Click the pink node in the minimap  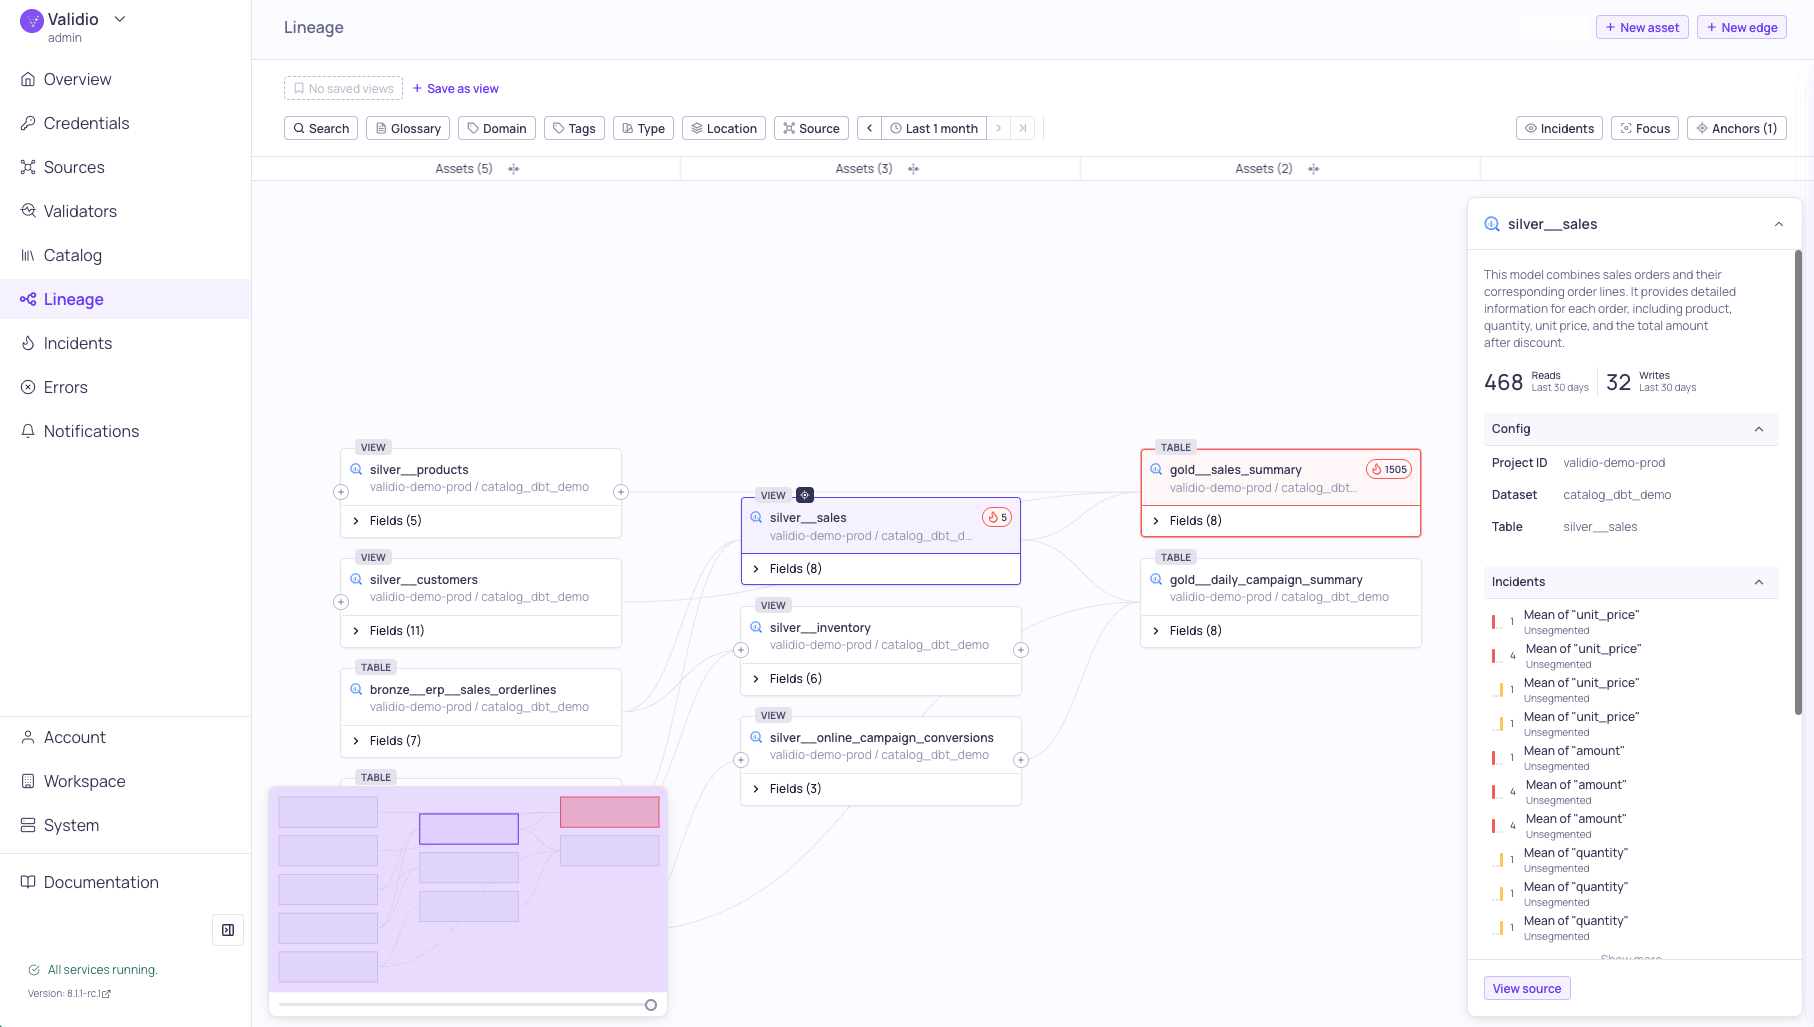610,812
